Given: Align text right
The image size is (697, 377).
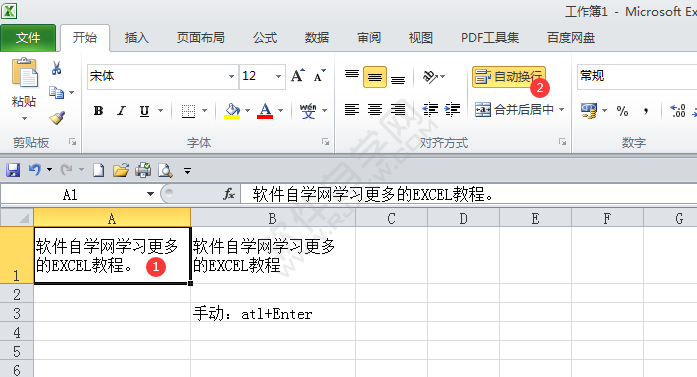Looking at the screenshot, I should point(398,109).
